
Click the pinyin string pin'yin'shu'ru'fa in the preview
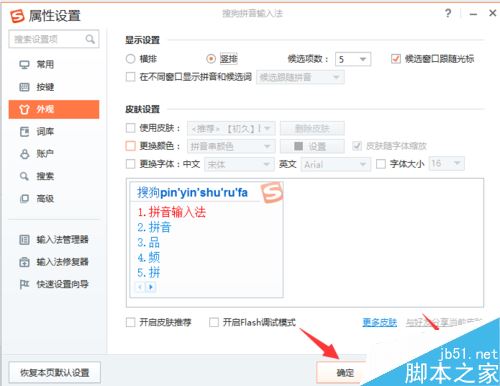tap(204, 193)
